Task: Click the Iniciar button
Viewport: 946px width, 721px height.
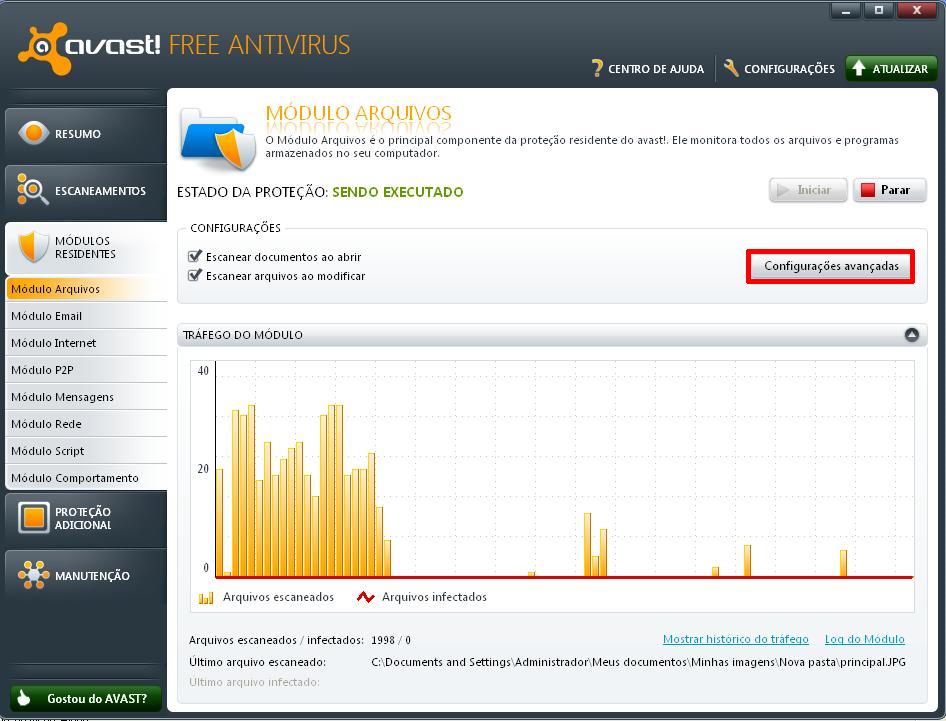Action: click(808, 190)
